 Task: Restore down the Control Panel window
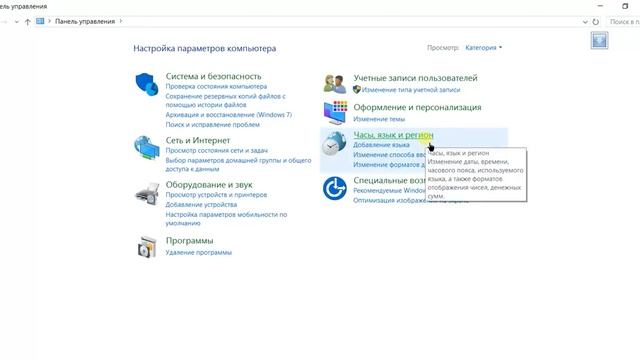(625, 6)
